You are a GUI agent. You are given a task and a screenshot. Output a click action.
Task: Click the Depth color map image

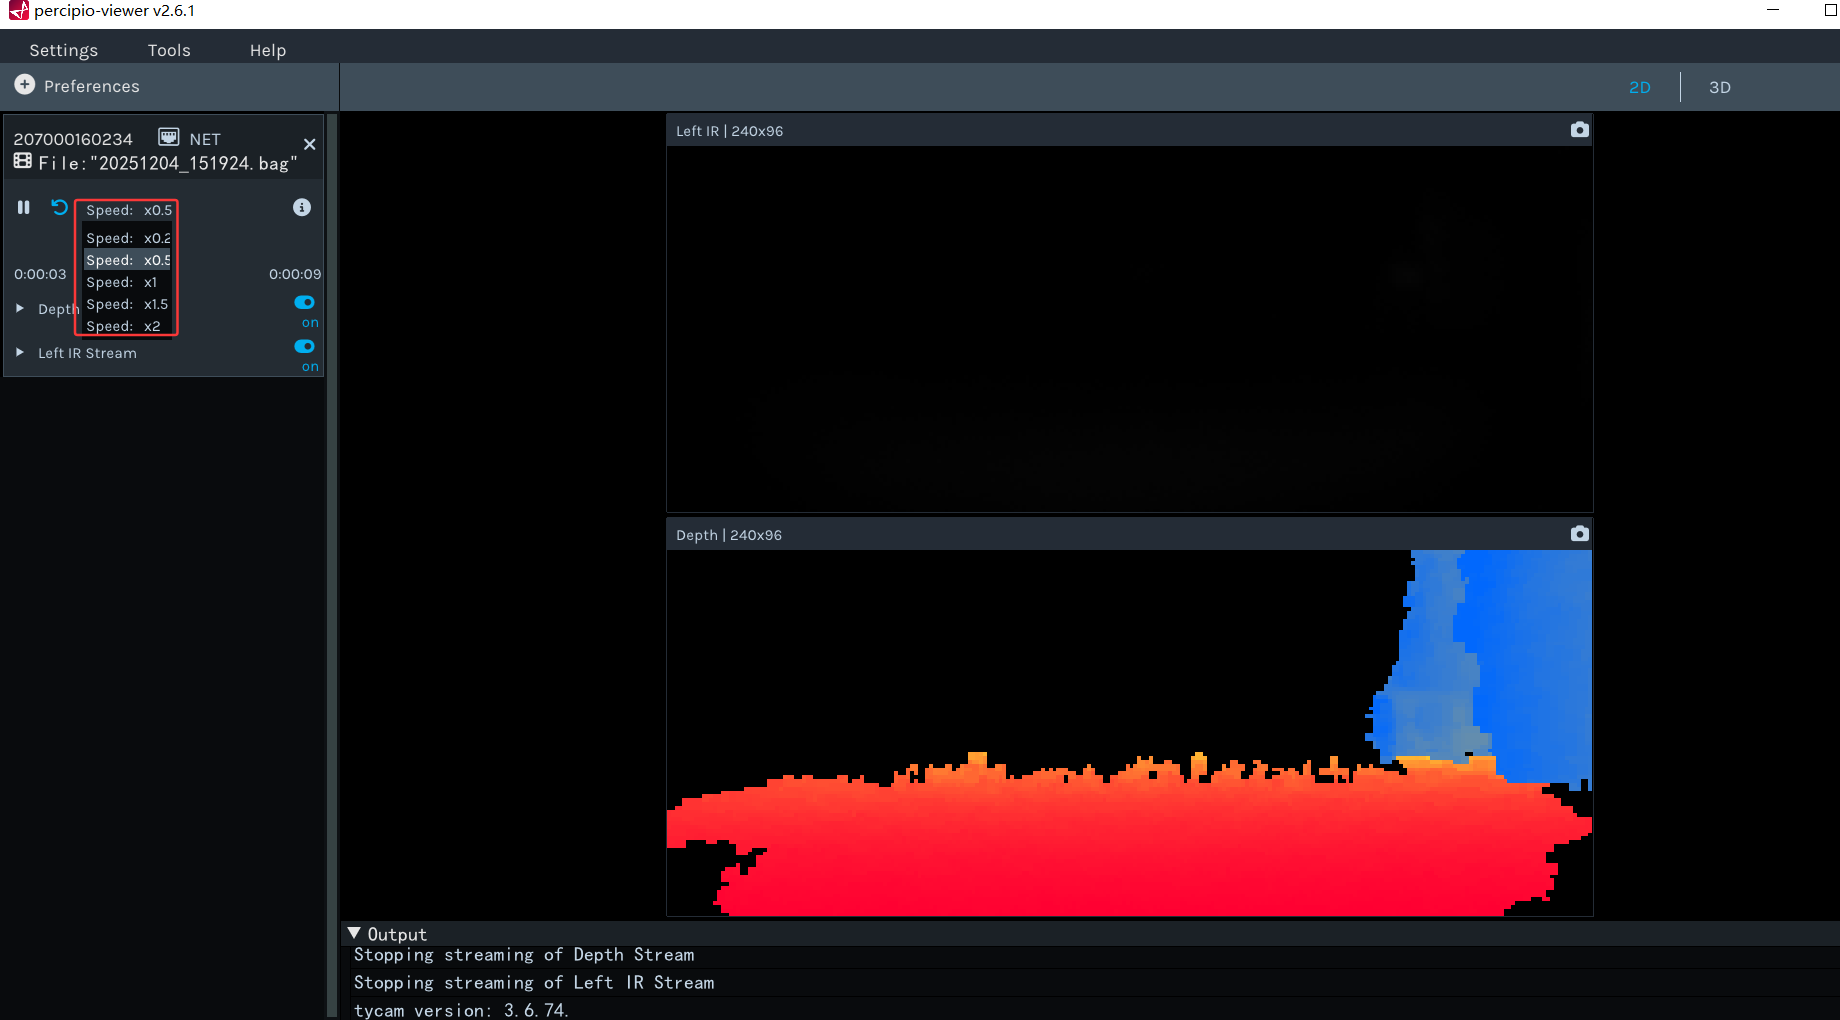pyautogui.click(x=1129, y=733)
